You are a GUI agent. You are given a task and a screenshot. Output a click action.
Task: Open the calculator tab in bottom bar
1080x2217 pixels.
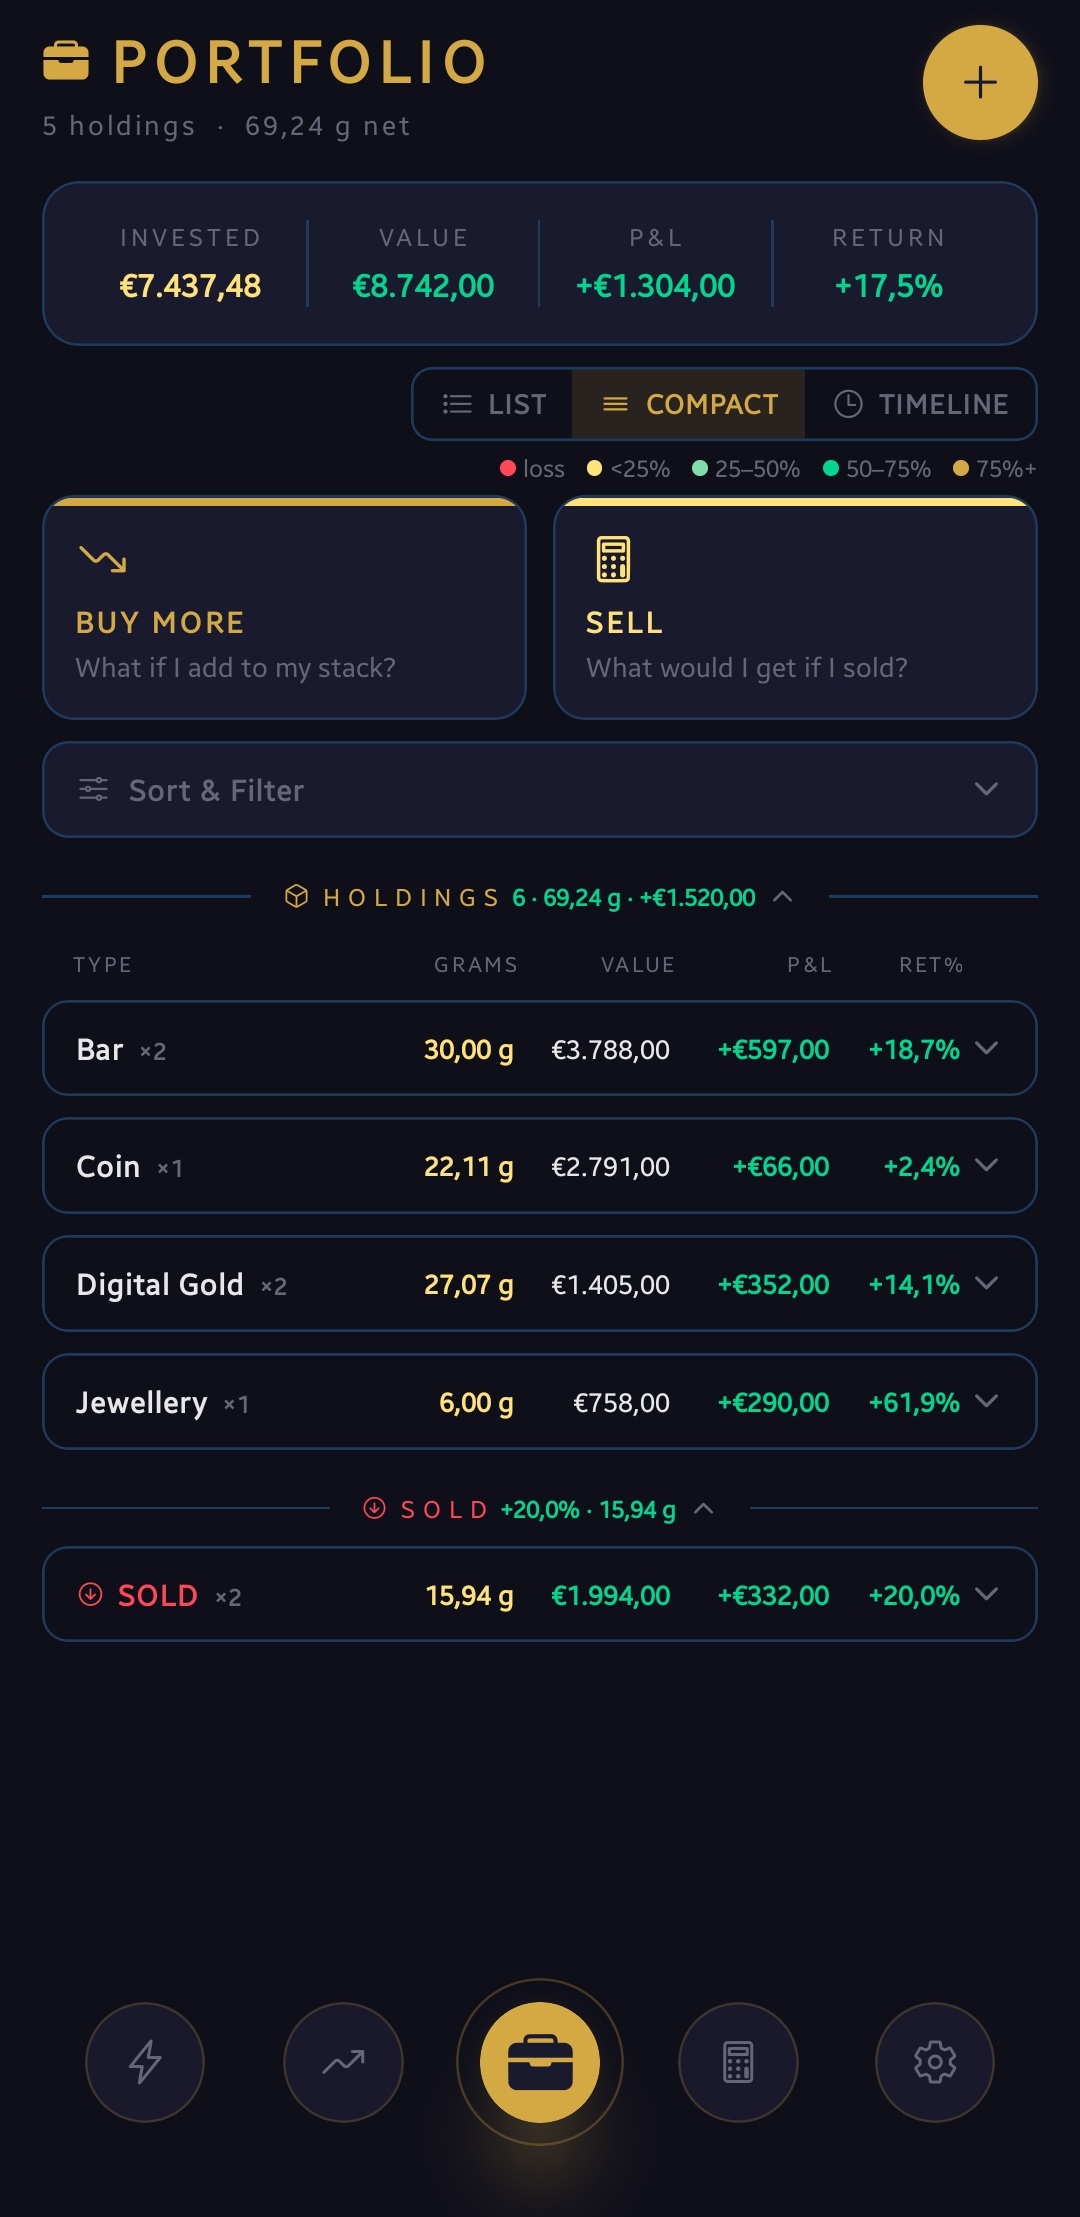pyautogui.click(x=738, y=2061)
